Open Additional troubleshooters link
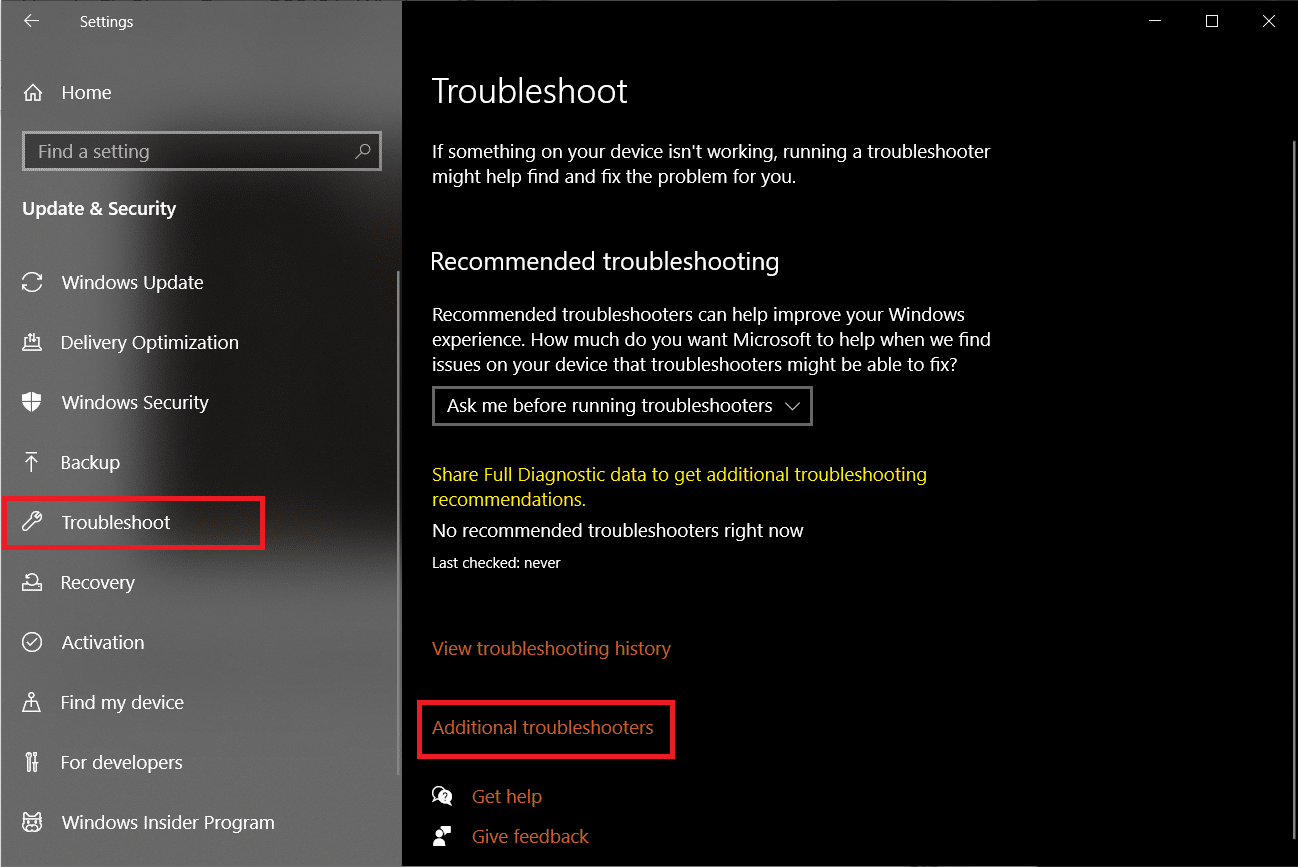The image size is (1298, 867). pos(543,728)
